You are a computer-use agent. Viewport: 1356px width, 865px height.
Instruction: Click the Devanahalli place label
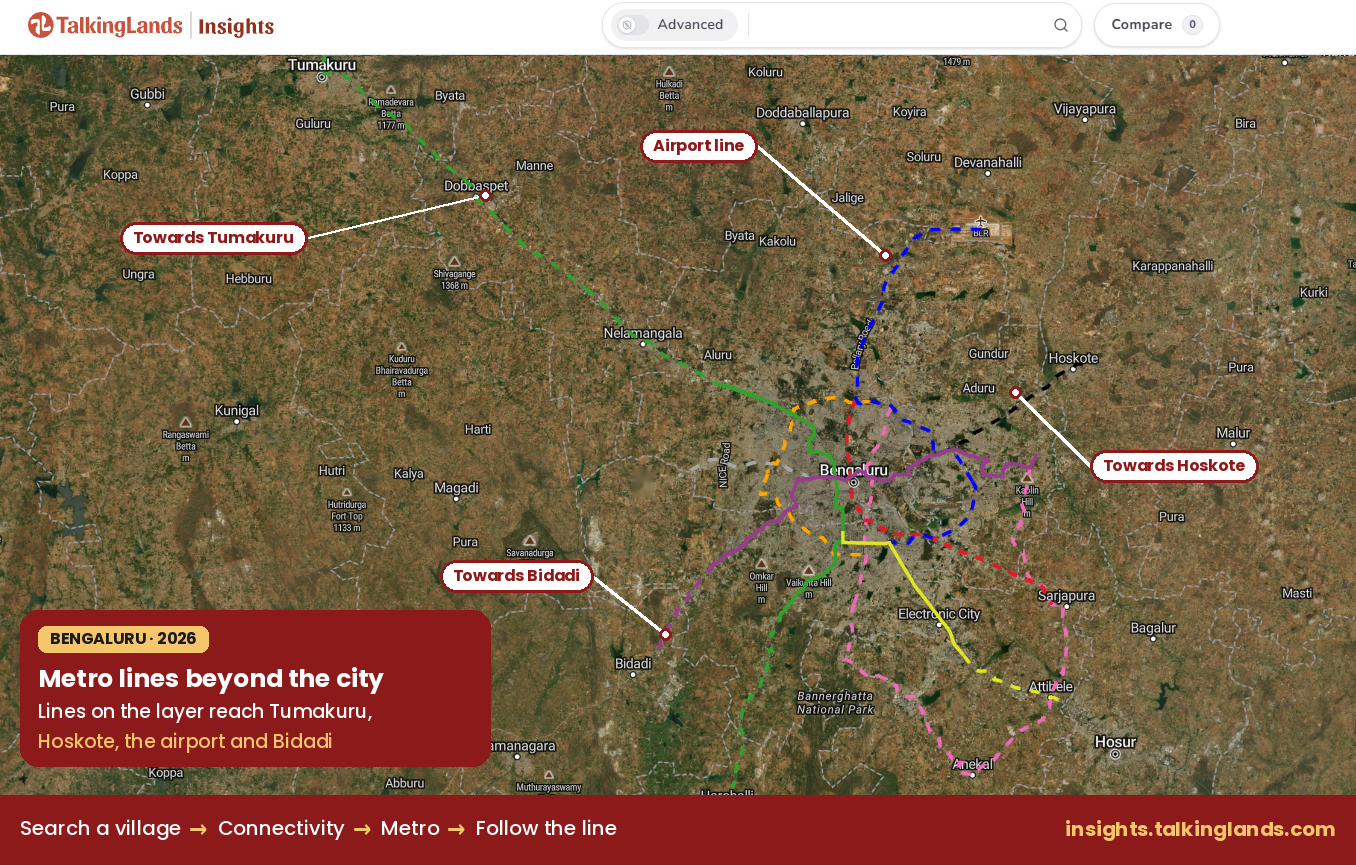988,162
